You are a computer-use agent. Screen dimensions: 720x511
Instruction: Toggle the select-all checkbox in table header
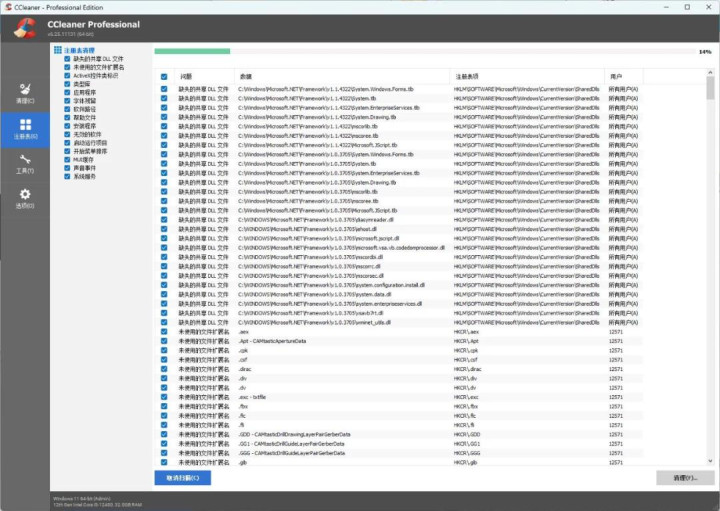[x=164, y=76]
